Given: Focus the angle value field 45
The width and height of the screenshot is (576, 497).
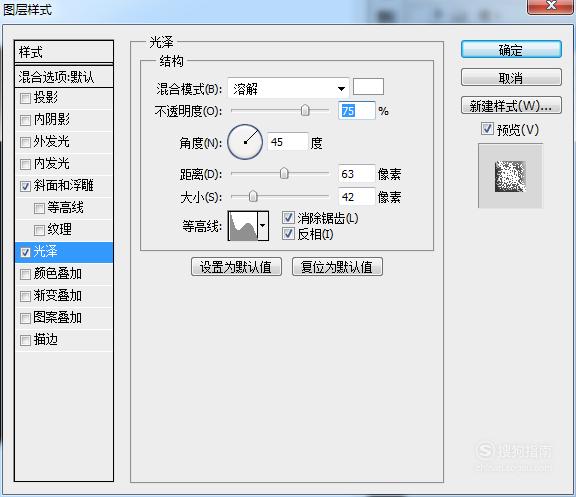Looking at the screenshot, I should [287, 142].
